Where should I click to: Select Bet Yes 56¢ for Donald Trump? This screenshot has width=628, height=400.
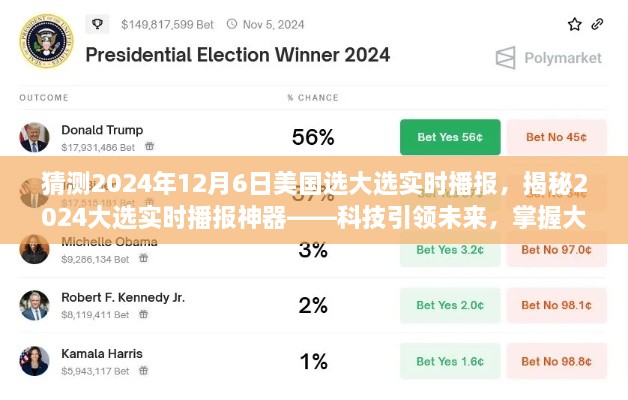pos(450,137)
